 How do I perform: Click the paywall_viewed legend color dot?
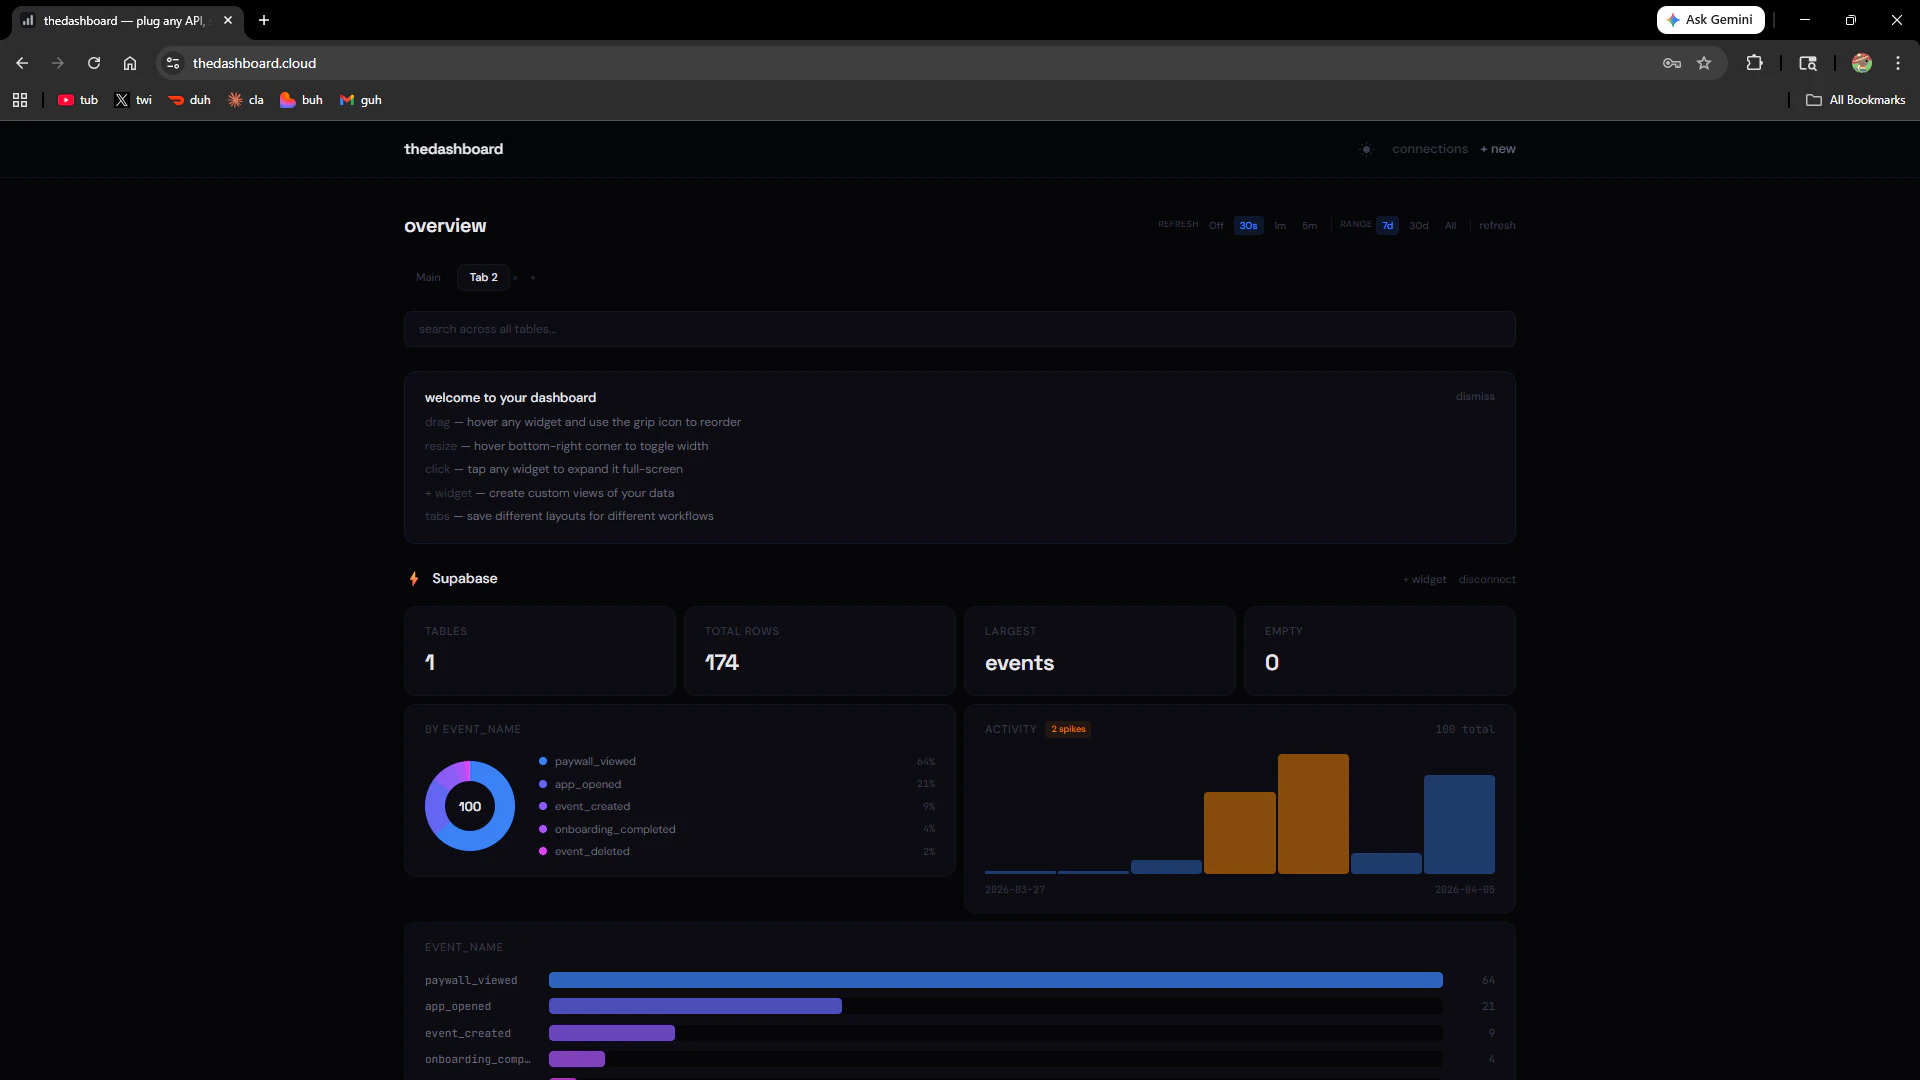click(541, 761)
